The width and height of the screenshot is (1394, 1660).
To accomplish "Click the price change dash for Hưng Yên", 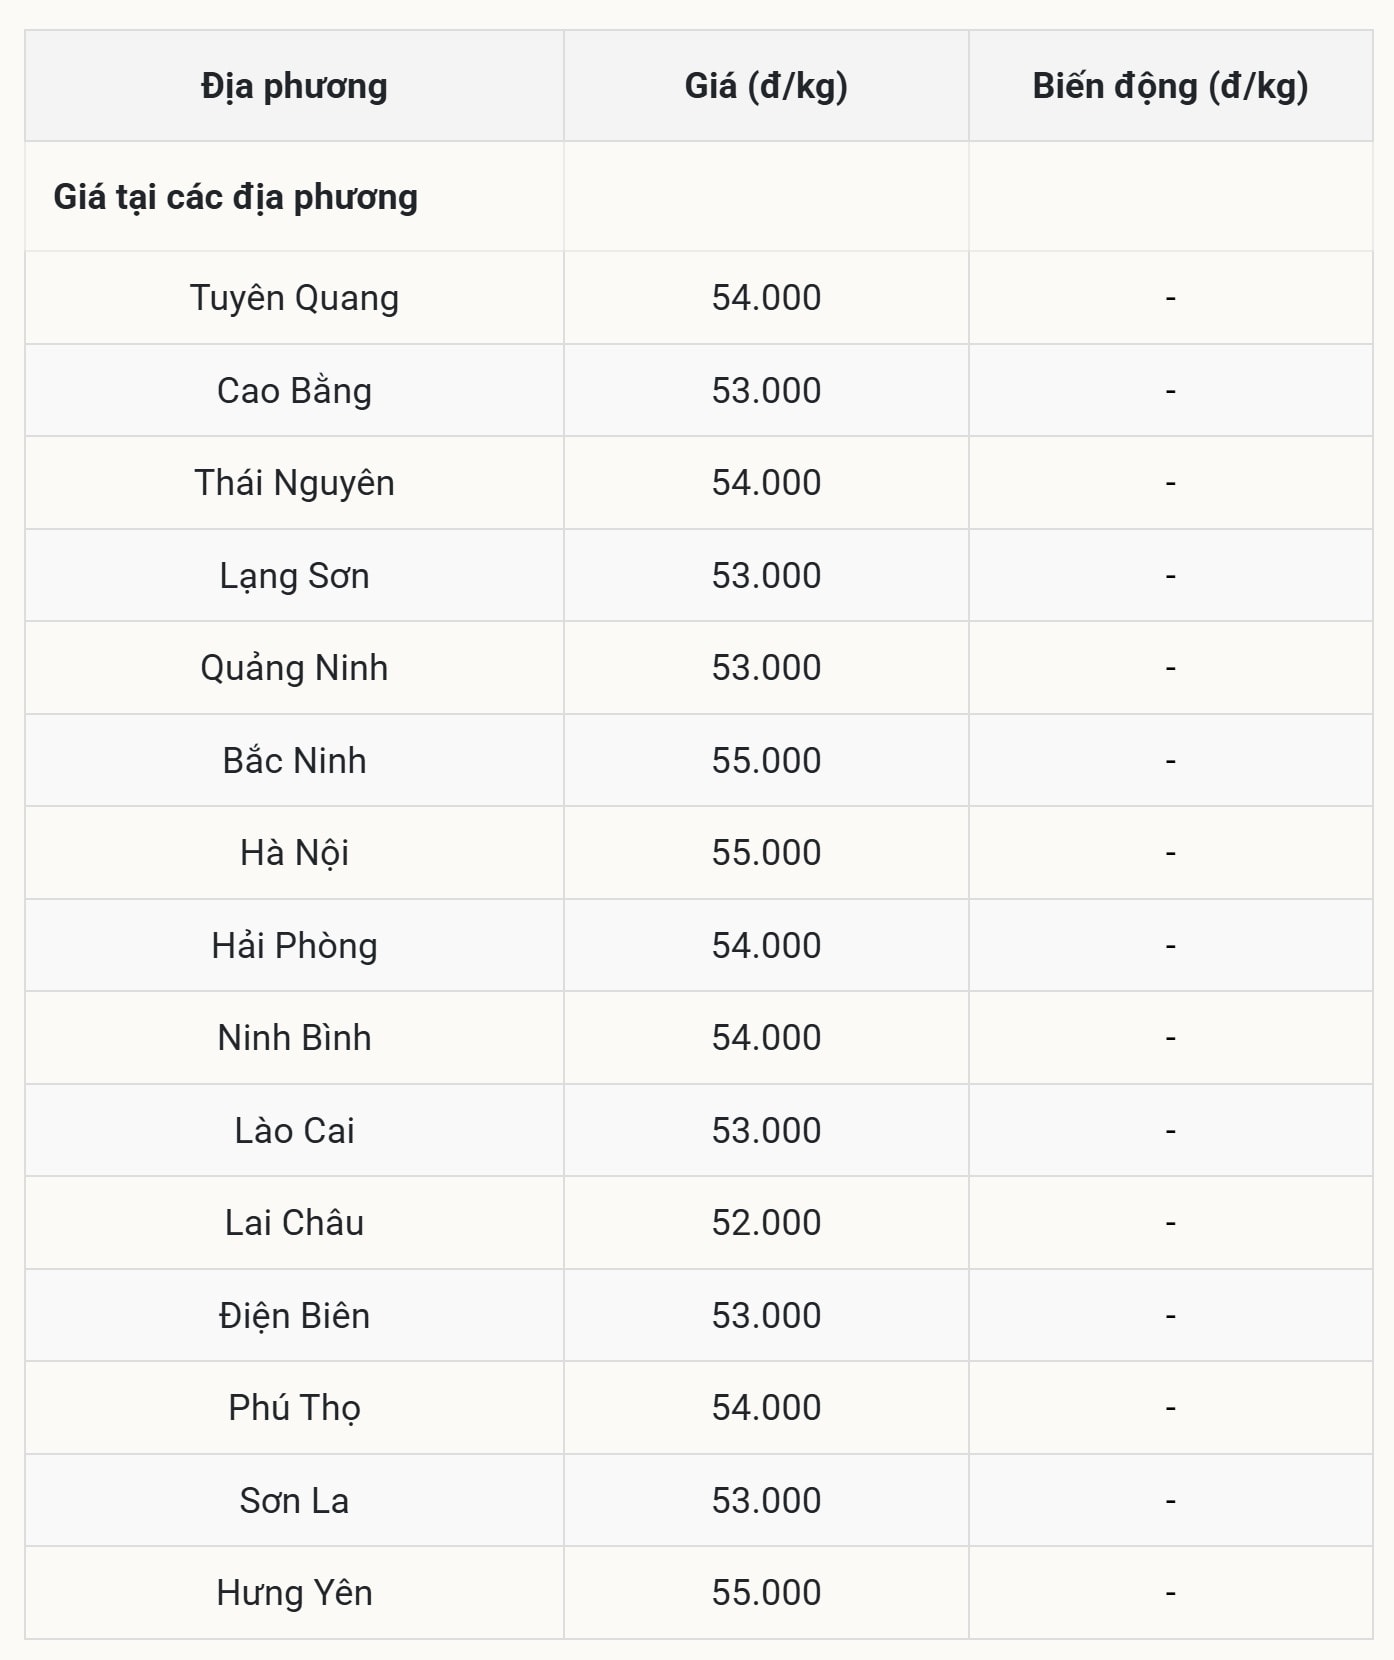I will click(x=1170, y=1593).
